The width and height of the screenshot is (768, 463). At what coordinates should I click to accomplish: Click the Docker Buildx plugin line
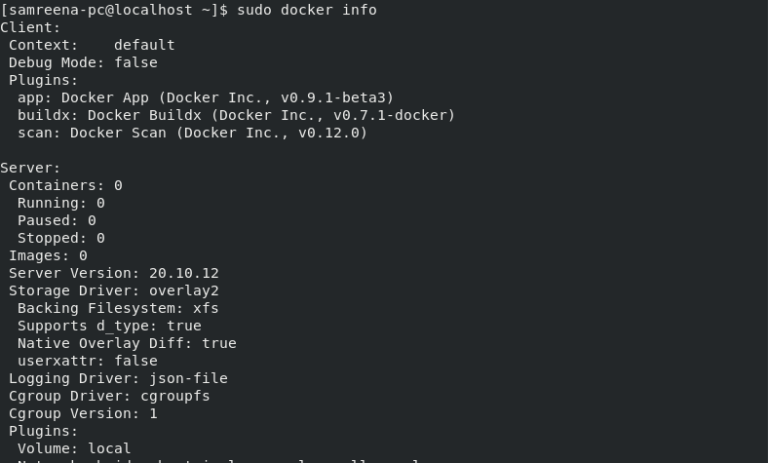pyautogui.click(x=236, y=115)
